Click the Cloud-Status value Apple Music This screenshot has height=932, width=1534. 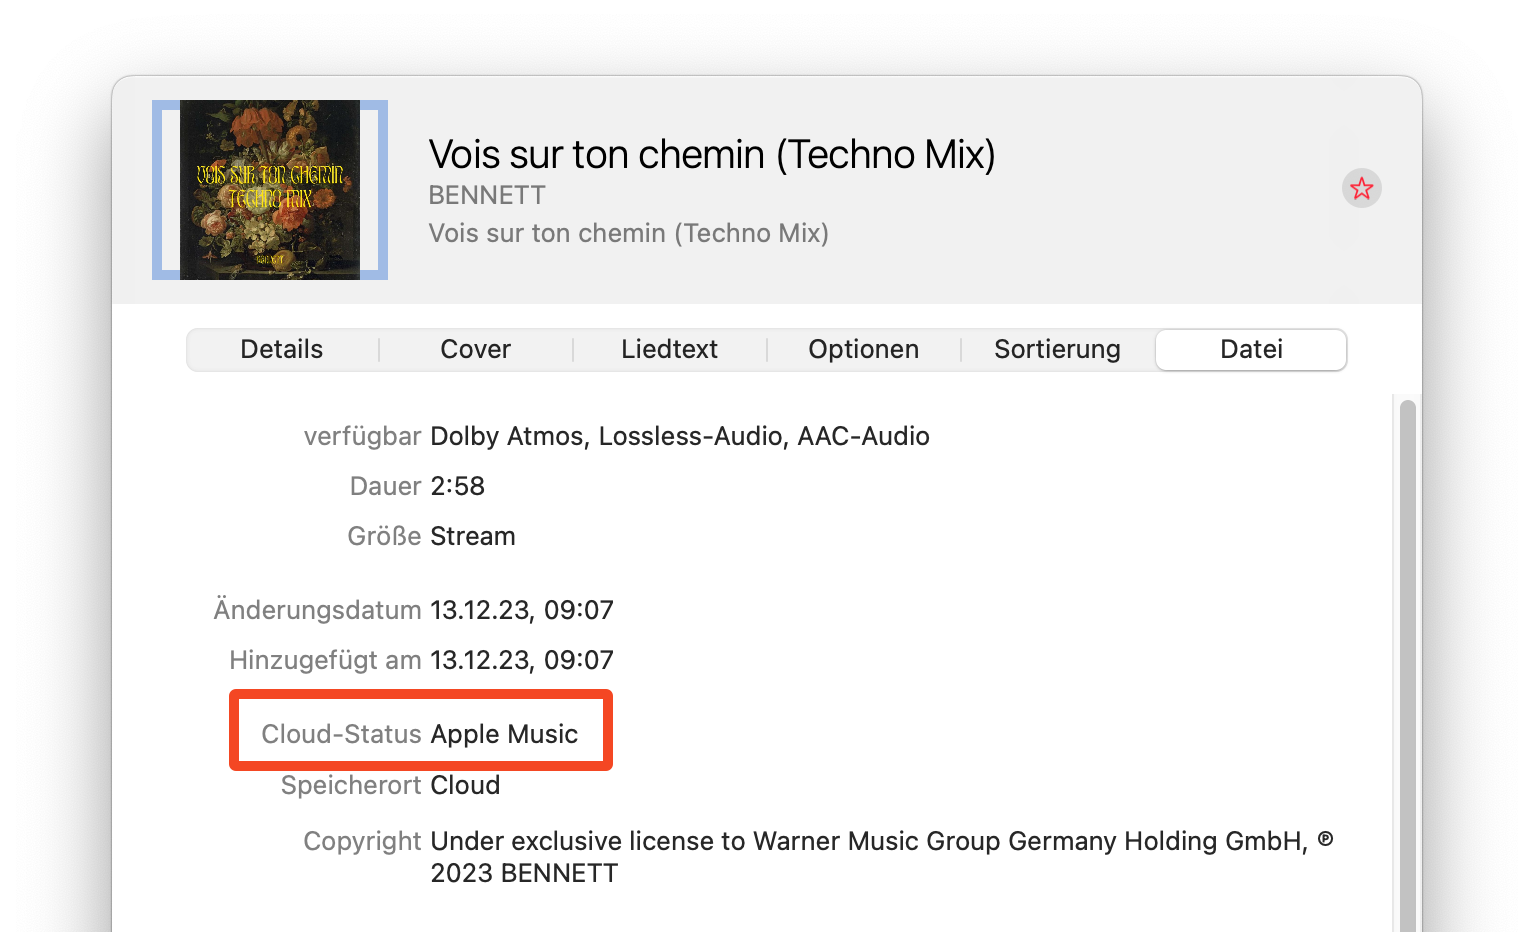[x=504, y=734]
